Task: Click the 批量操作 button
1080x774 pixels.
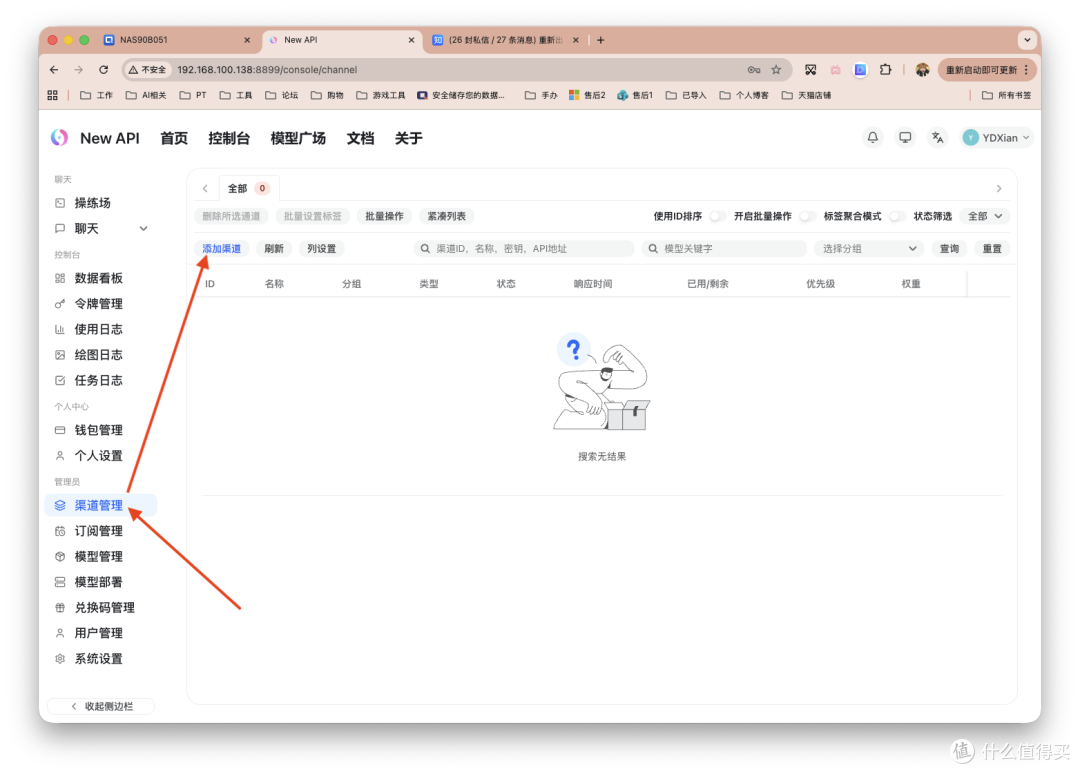Action: (x=384, y=216)
